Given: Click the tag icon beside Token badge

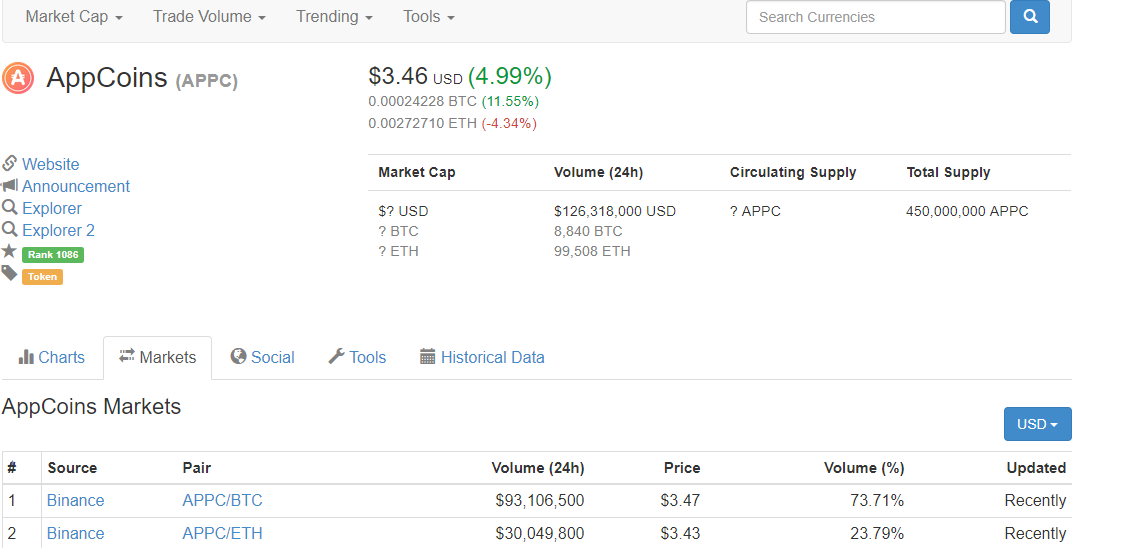Looking at the screenshot, I should pyautogui.click(x=10, y=274).
